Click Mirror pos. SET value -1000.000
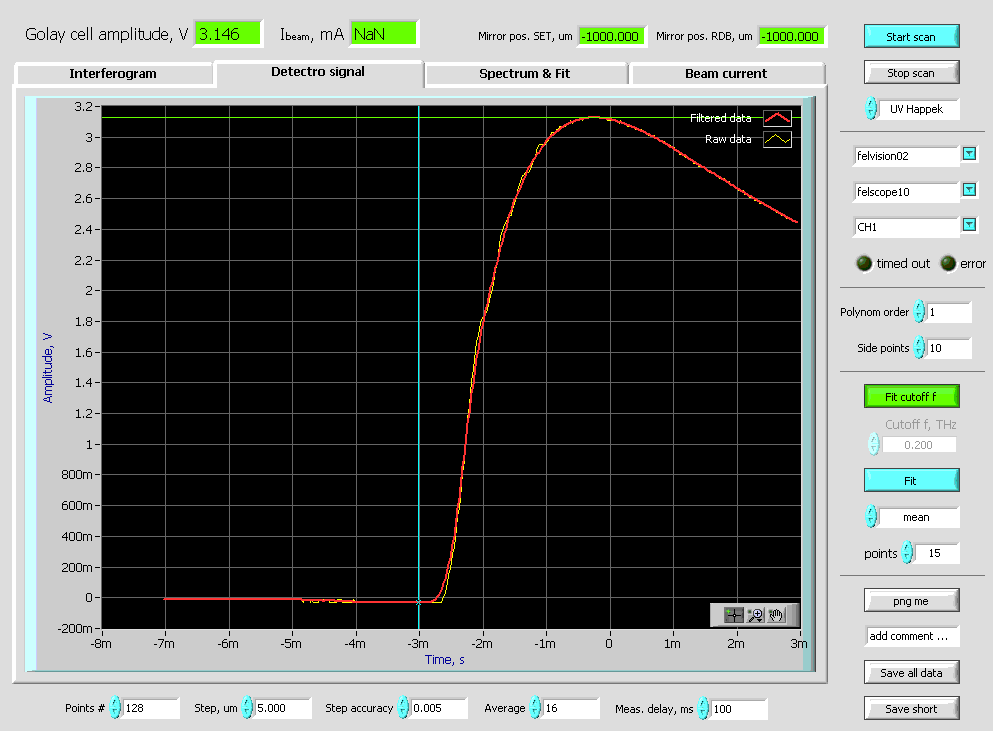 click(x=610, y=37)
